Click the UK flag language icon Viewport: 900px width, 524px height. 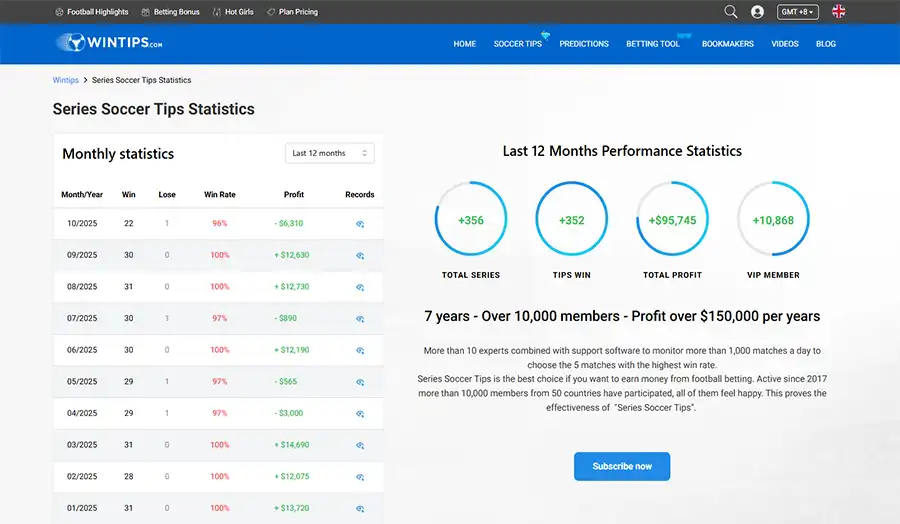tap(838, 12)
